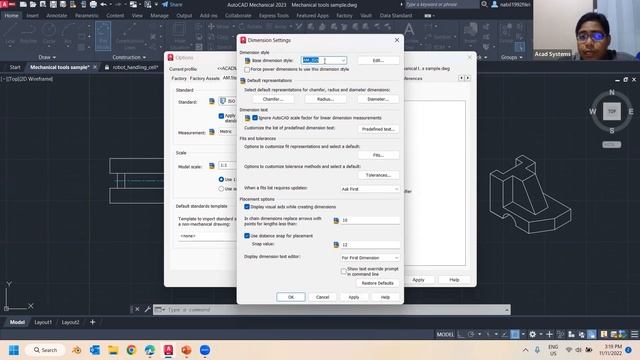640x360 pixels.
Task: Open the Fits... settings button
Action: click(378, 155)
